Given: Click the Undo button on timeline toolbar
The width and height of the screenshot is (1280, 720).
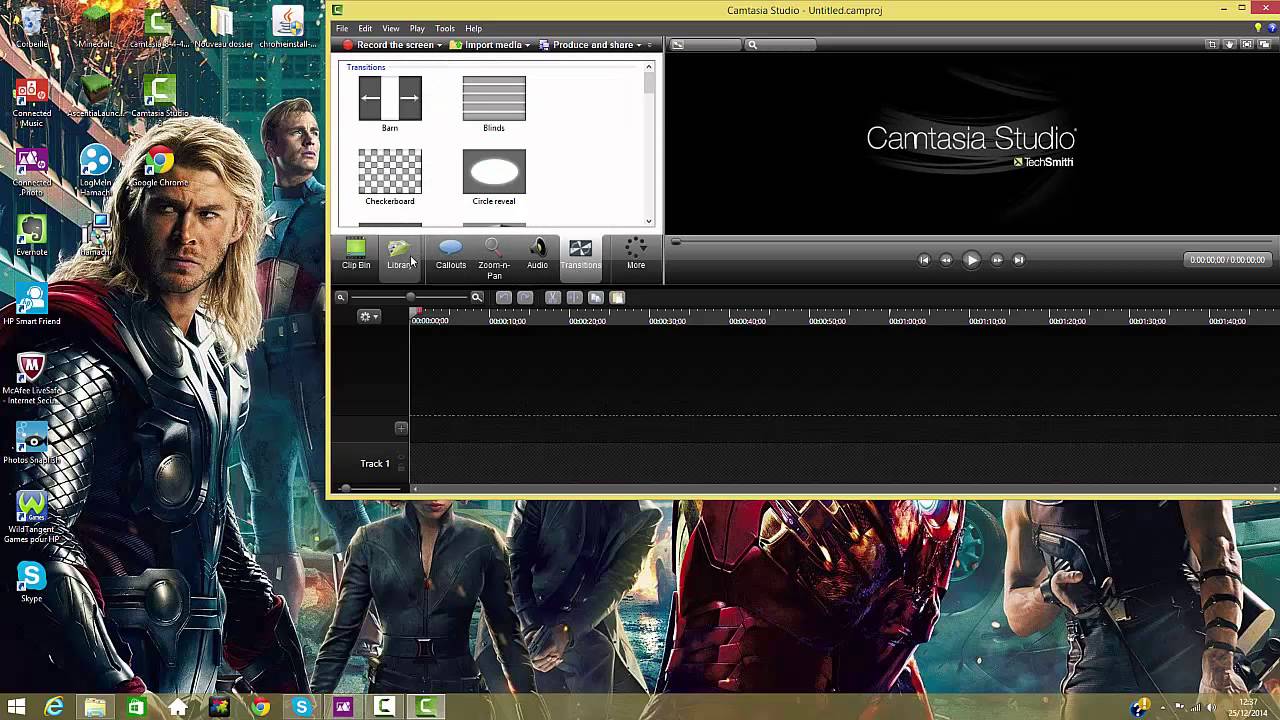Looking at the screenshot, I should coord(504,297).
